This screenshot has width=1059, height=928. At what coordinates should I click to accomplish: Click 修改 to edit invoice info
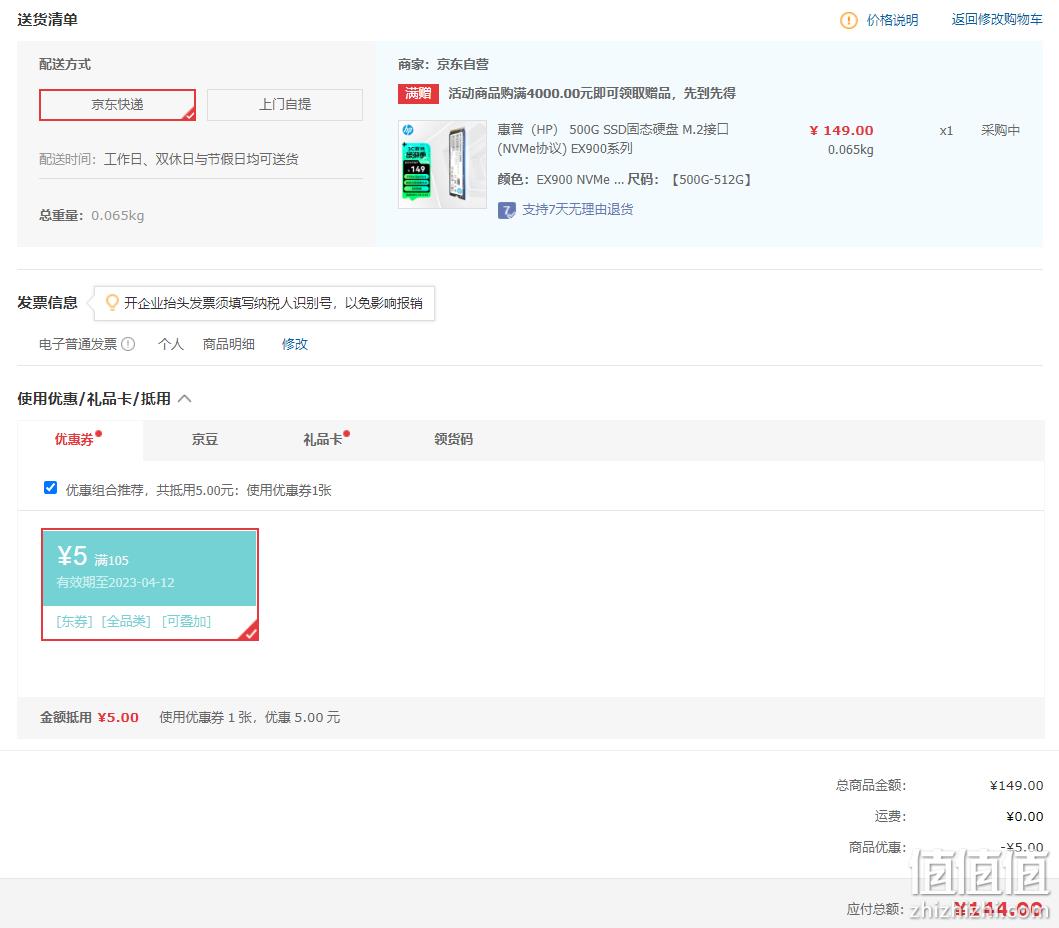(294, 344)
